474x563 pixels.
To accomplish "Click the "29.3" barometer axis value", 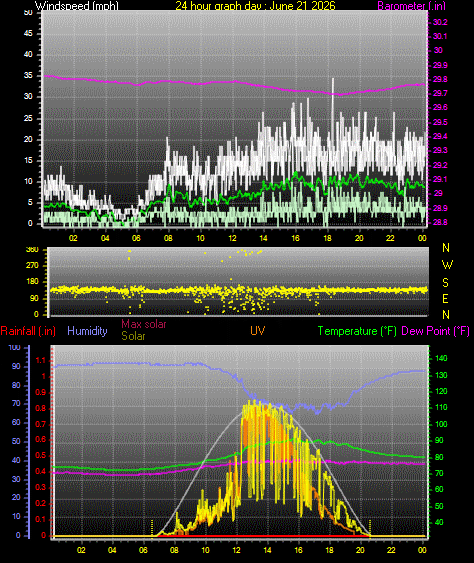I will [x=440, y=150].
